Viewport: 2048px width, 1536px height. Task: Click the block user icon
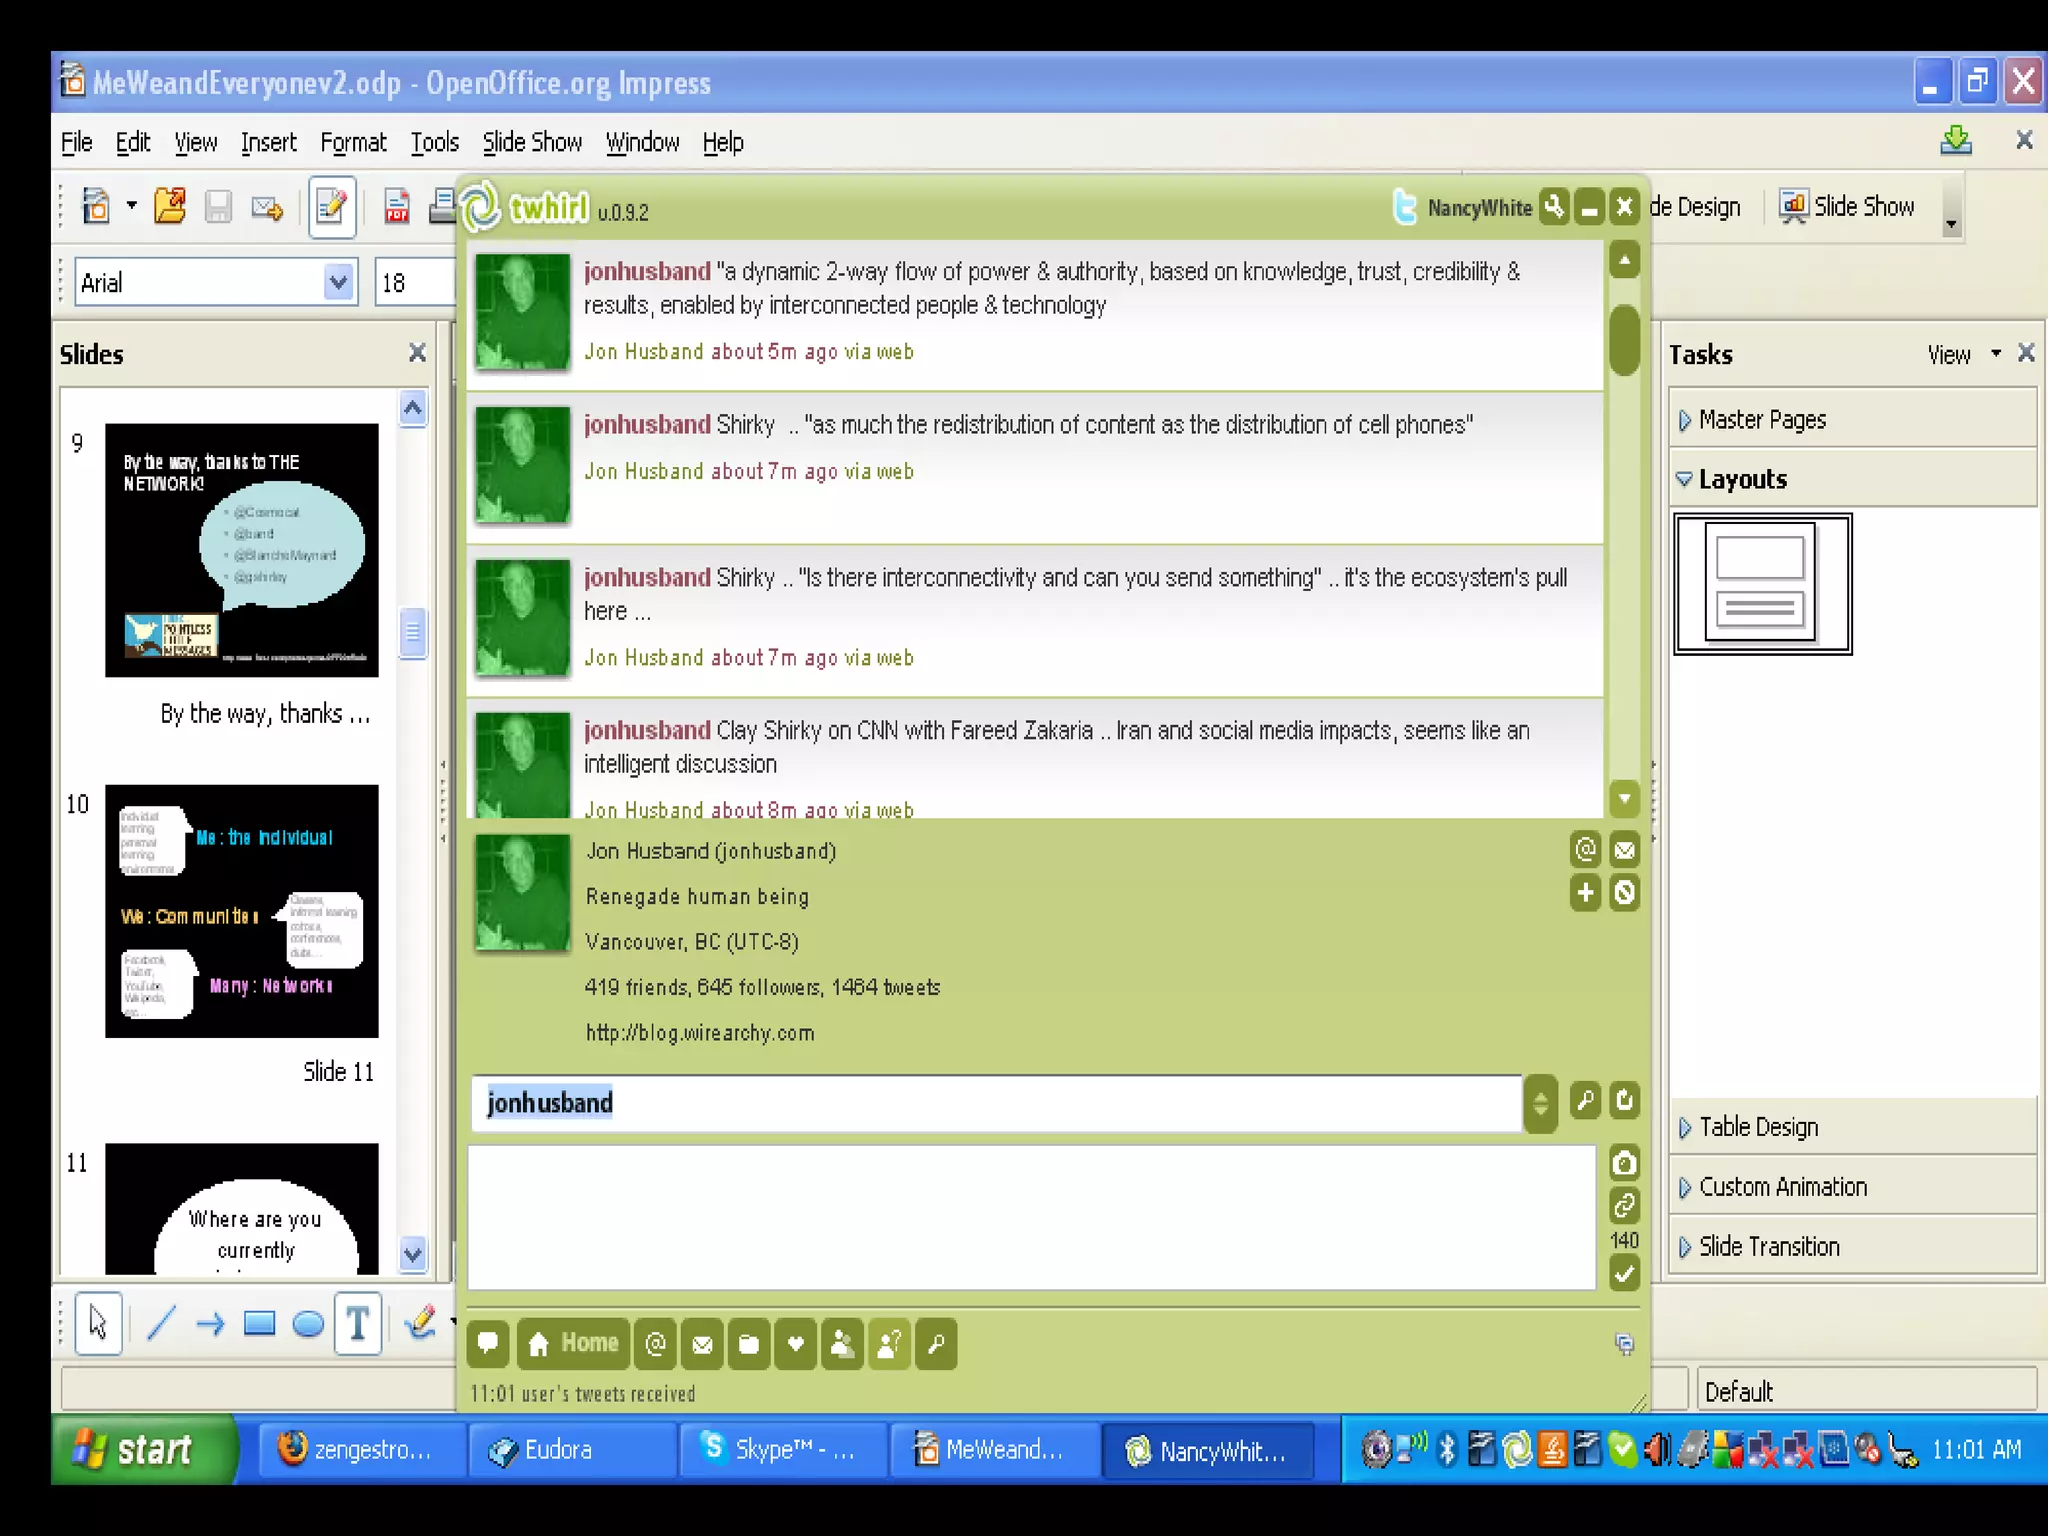1625,892
